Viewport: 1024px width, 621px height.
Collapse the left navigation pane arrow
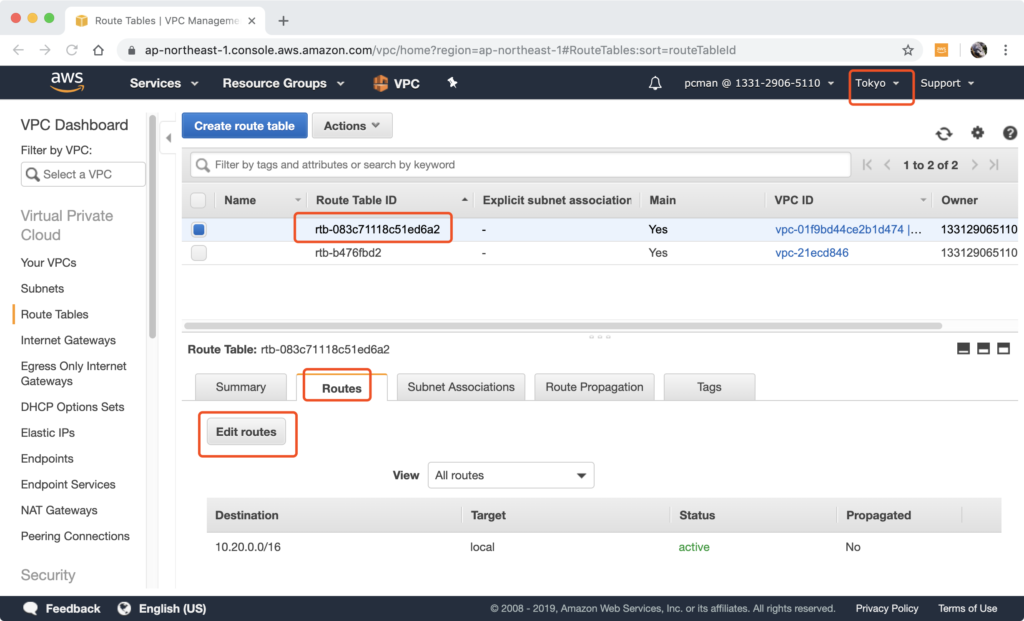[x=168, y=138]
